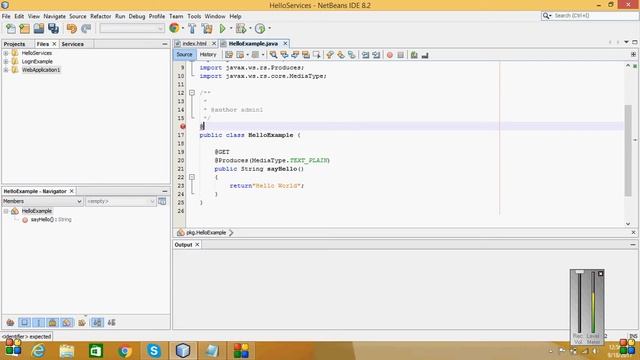Click the Uncomment icon in editor toolbar

coord(425,55)
